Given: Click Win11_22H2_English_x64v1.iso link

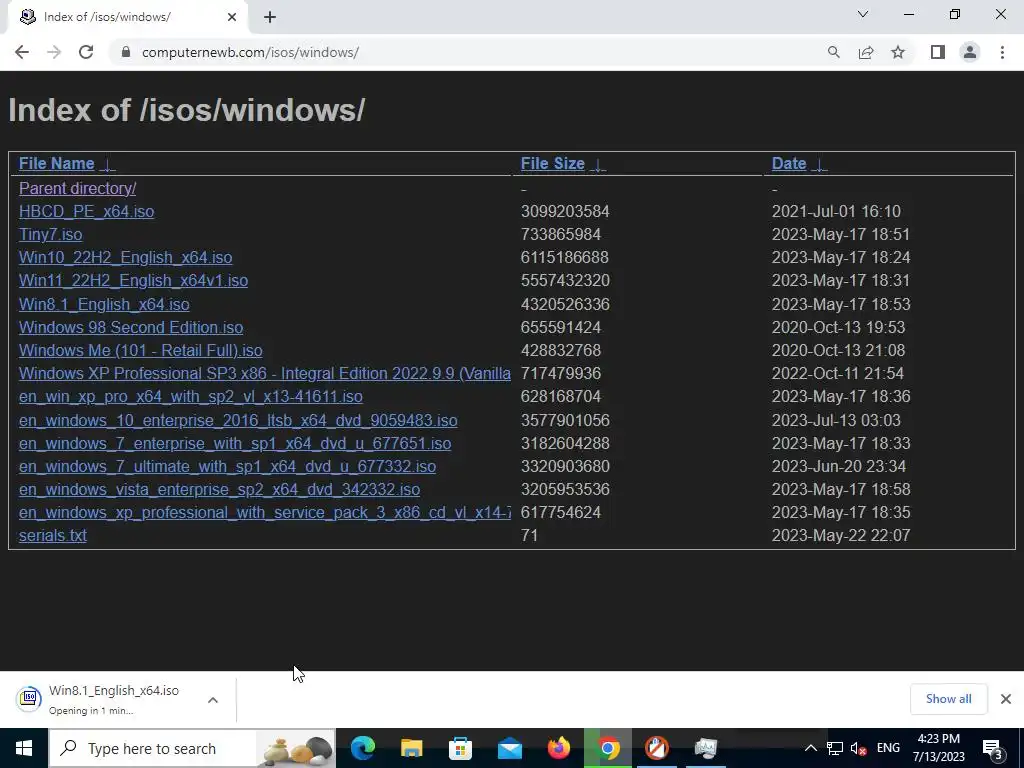Looking at the screenshot, I should point(133,280).
